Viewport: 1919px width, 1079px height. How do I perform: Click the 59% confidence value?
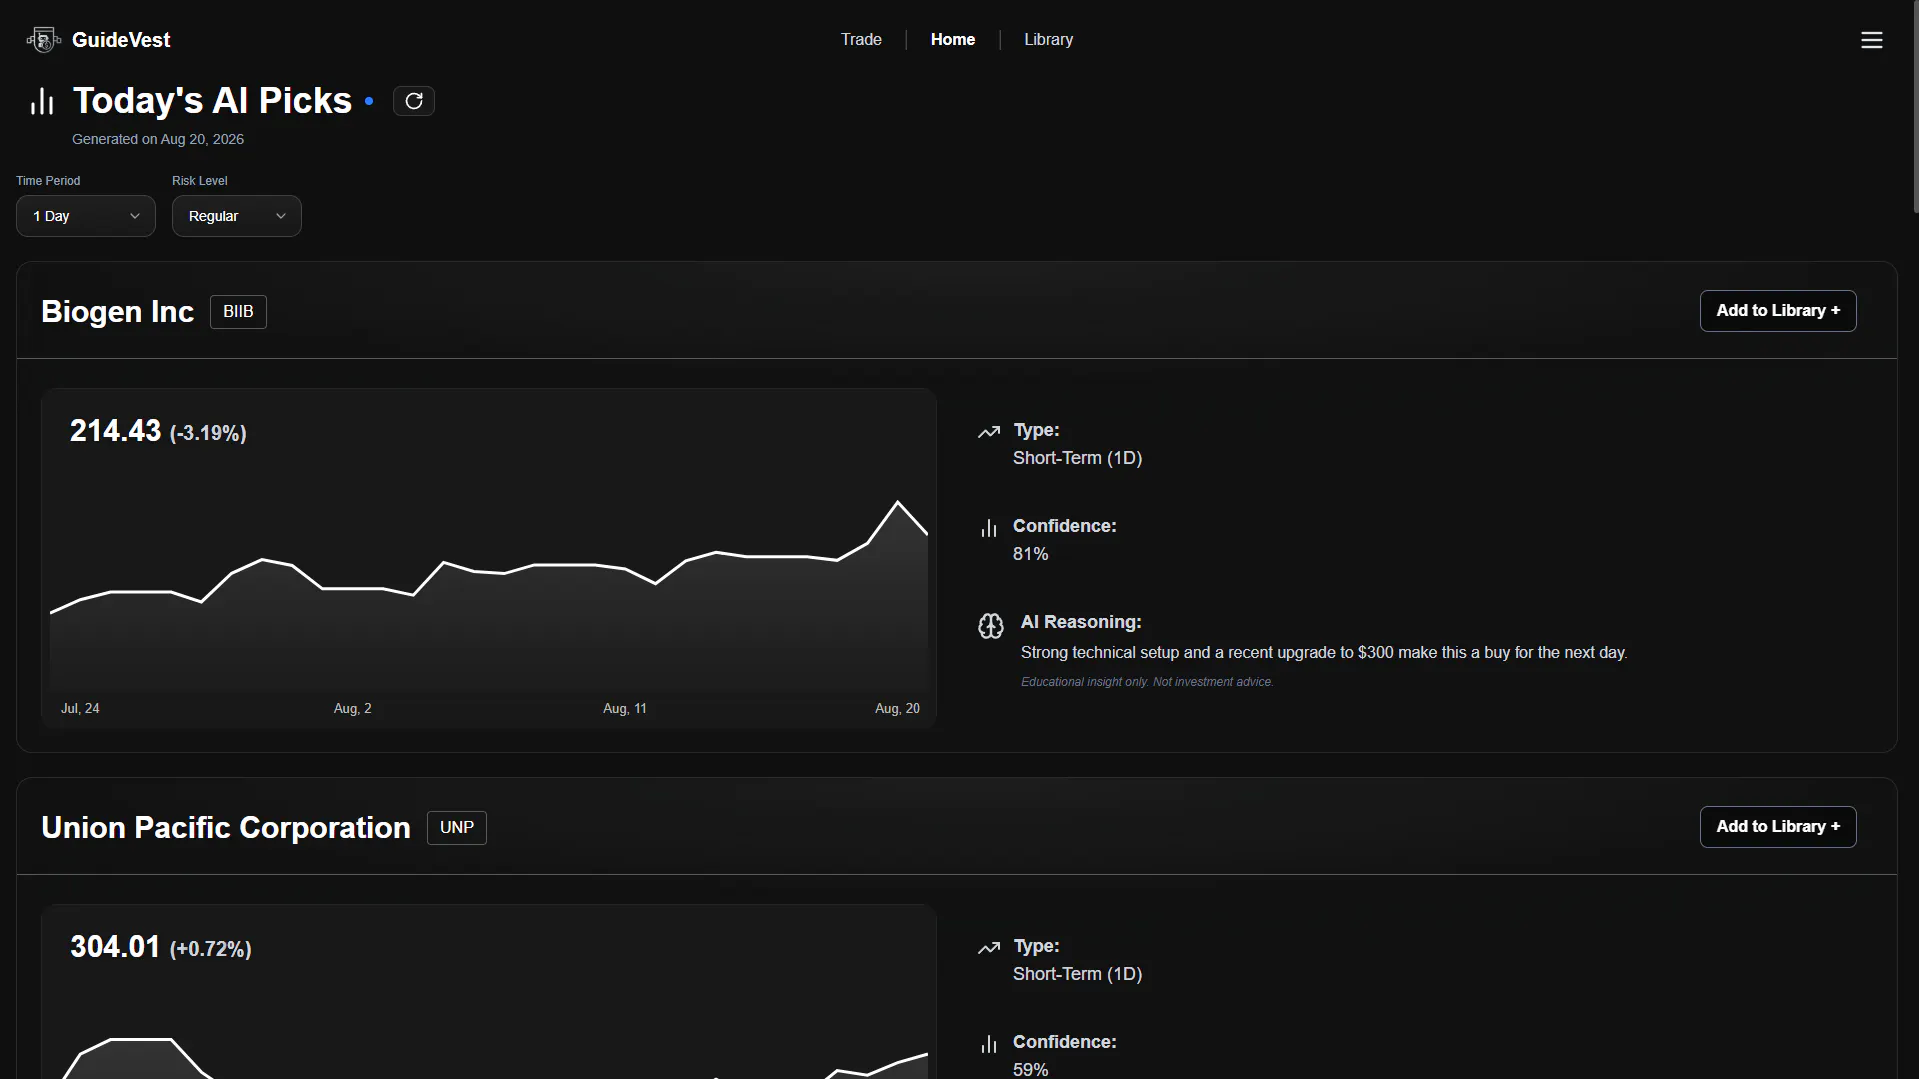pyautogui.click(x=1031, y=1069)
